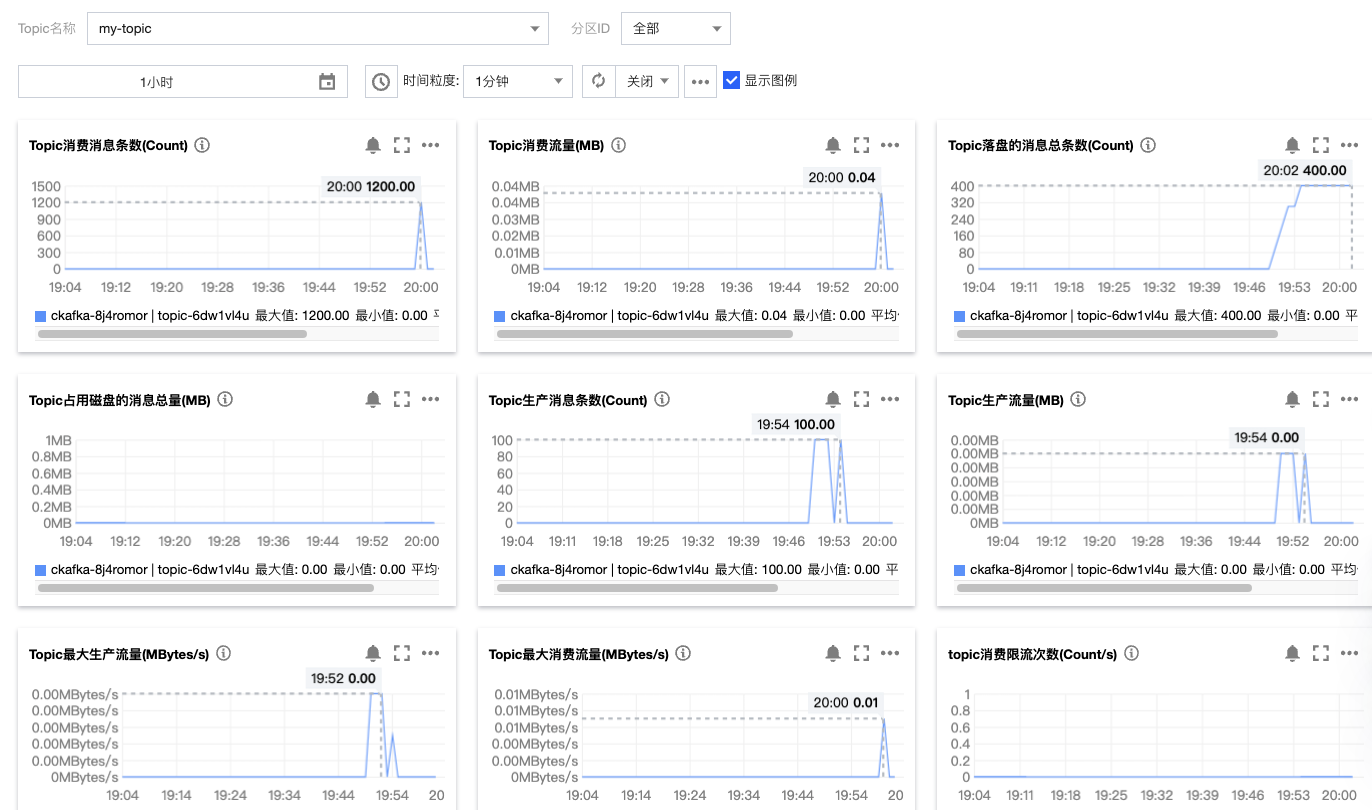Set alarm bell for Topic消费消息条数 chart
The width and height of the screenshot is (1372, 810).
(x=373, y=145)
